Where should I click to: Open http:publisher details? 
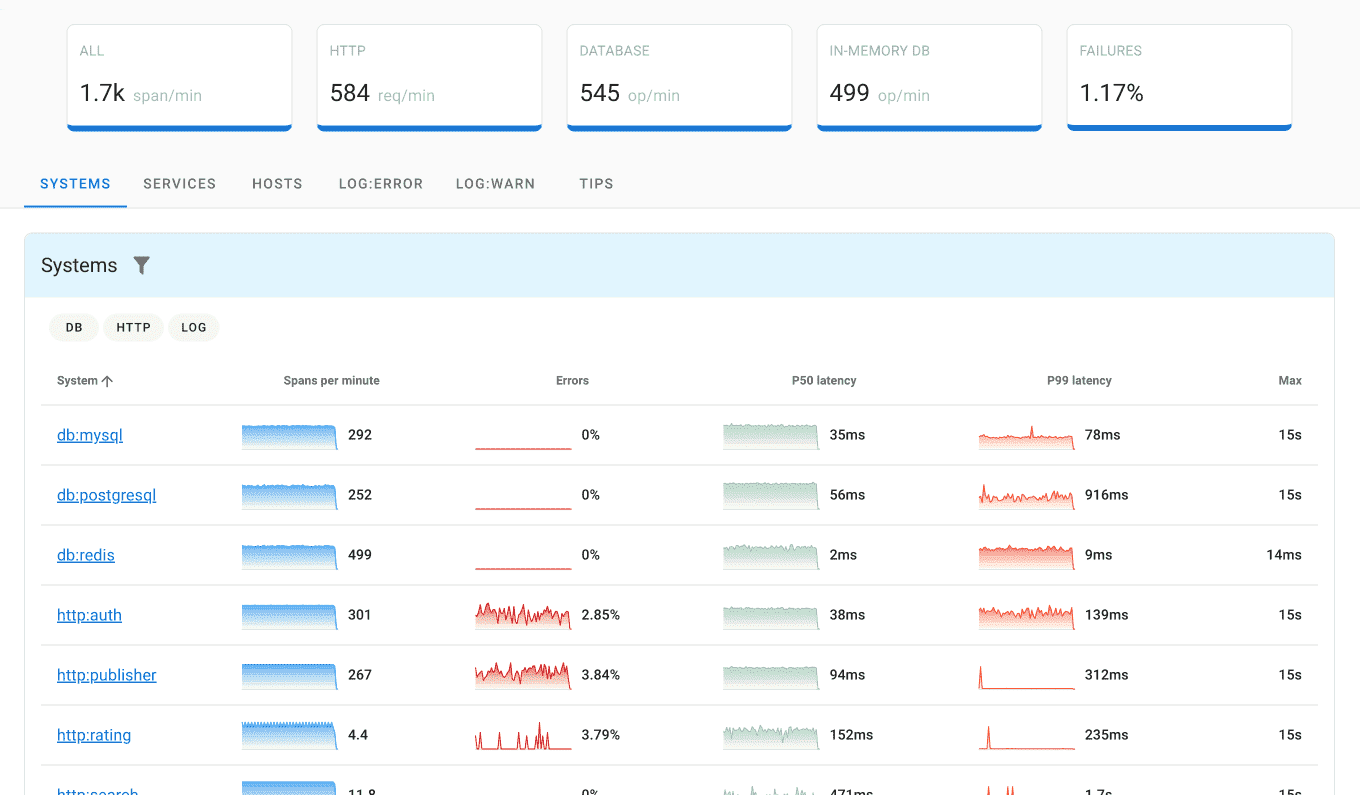coord(106,675)
